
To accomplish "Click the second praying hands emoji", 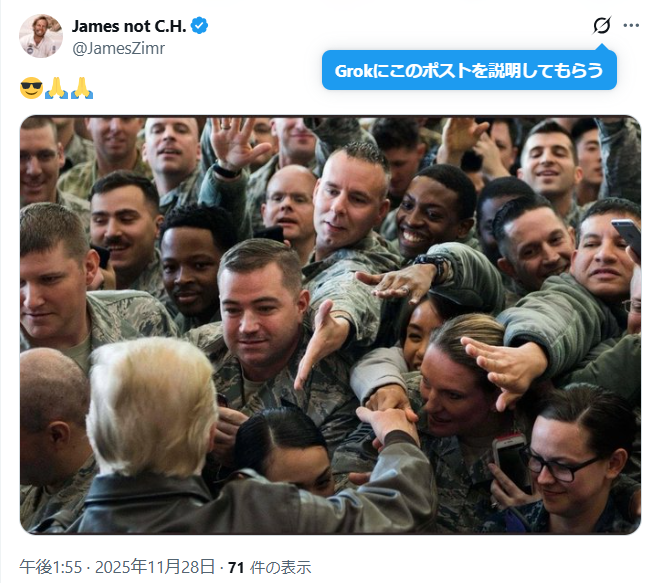I will (x=82, y=88).
